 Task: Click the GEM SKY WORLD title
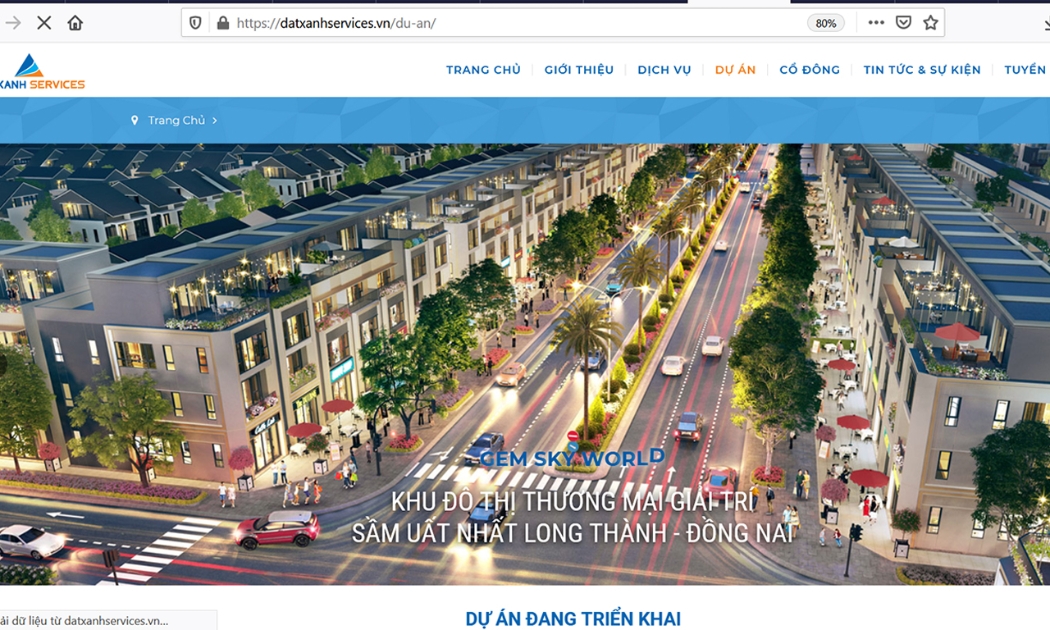click(572, 458)
